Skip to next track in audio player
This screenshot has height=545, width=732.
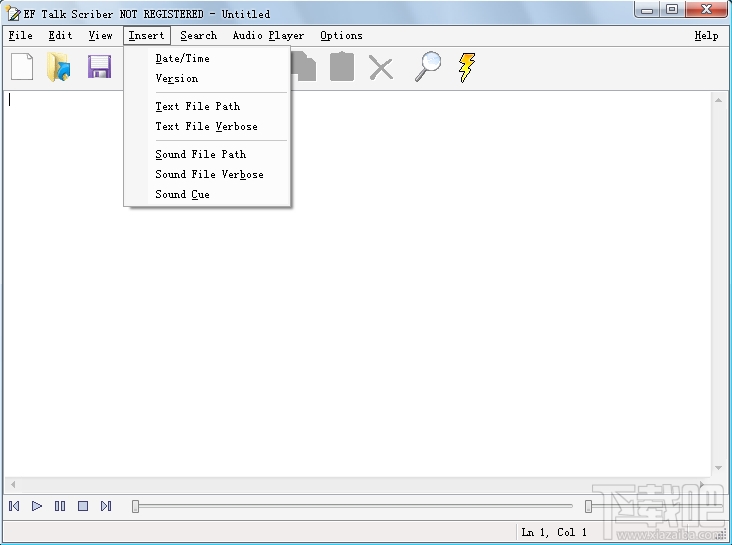(106, 506)
